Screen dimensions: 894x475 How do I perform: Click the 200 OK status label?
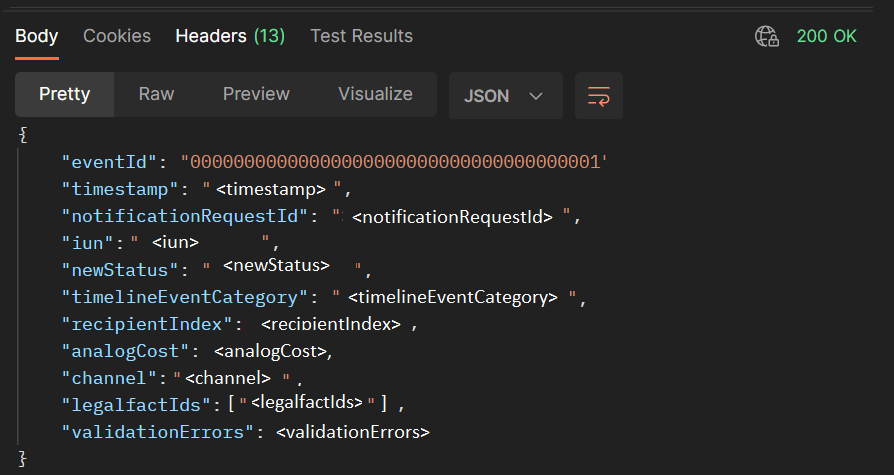click(x=826, y=36)
